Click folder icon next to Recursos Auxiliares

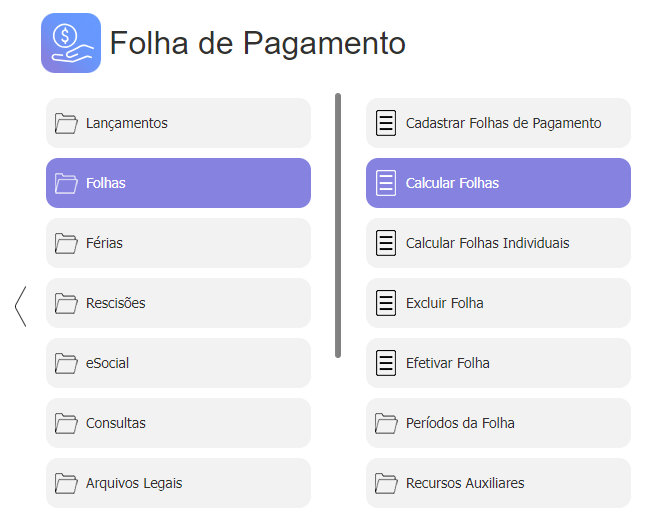[x=386, y=483]
